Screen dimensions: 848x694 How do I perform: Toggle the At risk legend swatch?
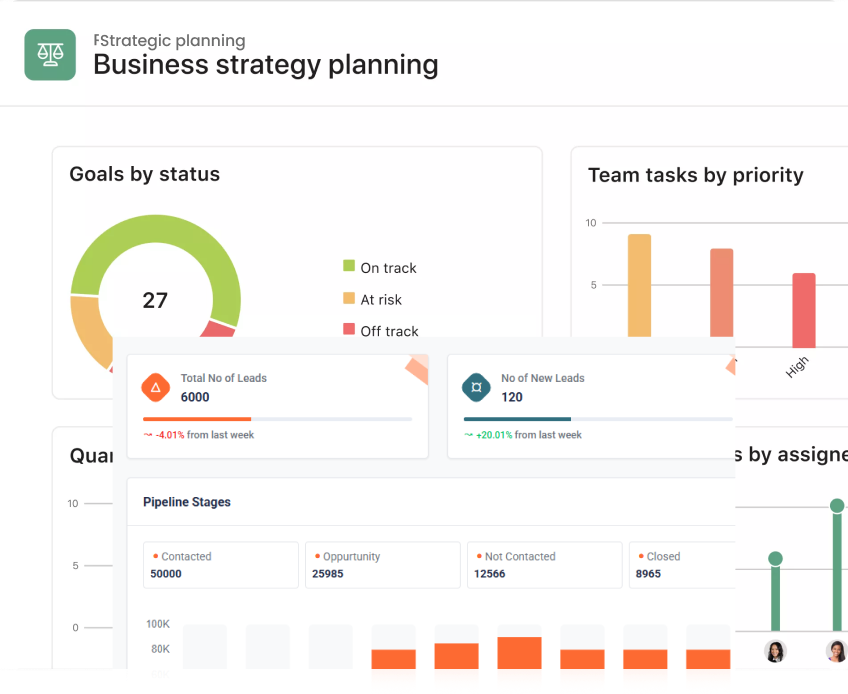click(349, 298)
